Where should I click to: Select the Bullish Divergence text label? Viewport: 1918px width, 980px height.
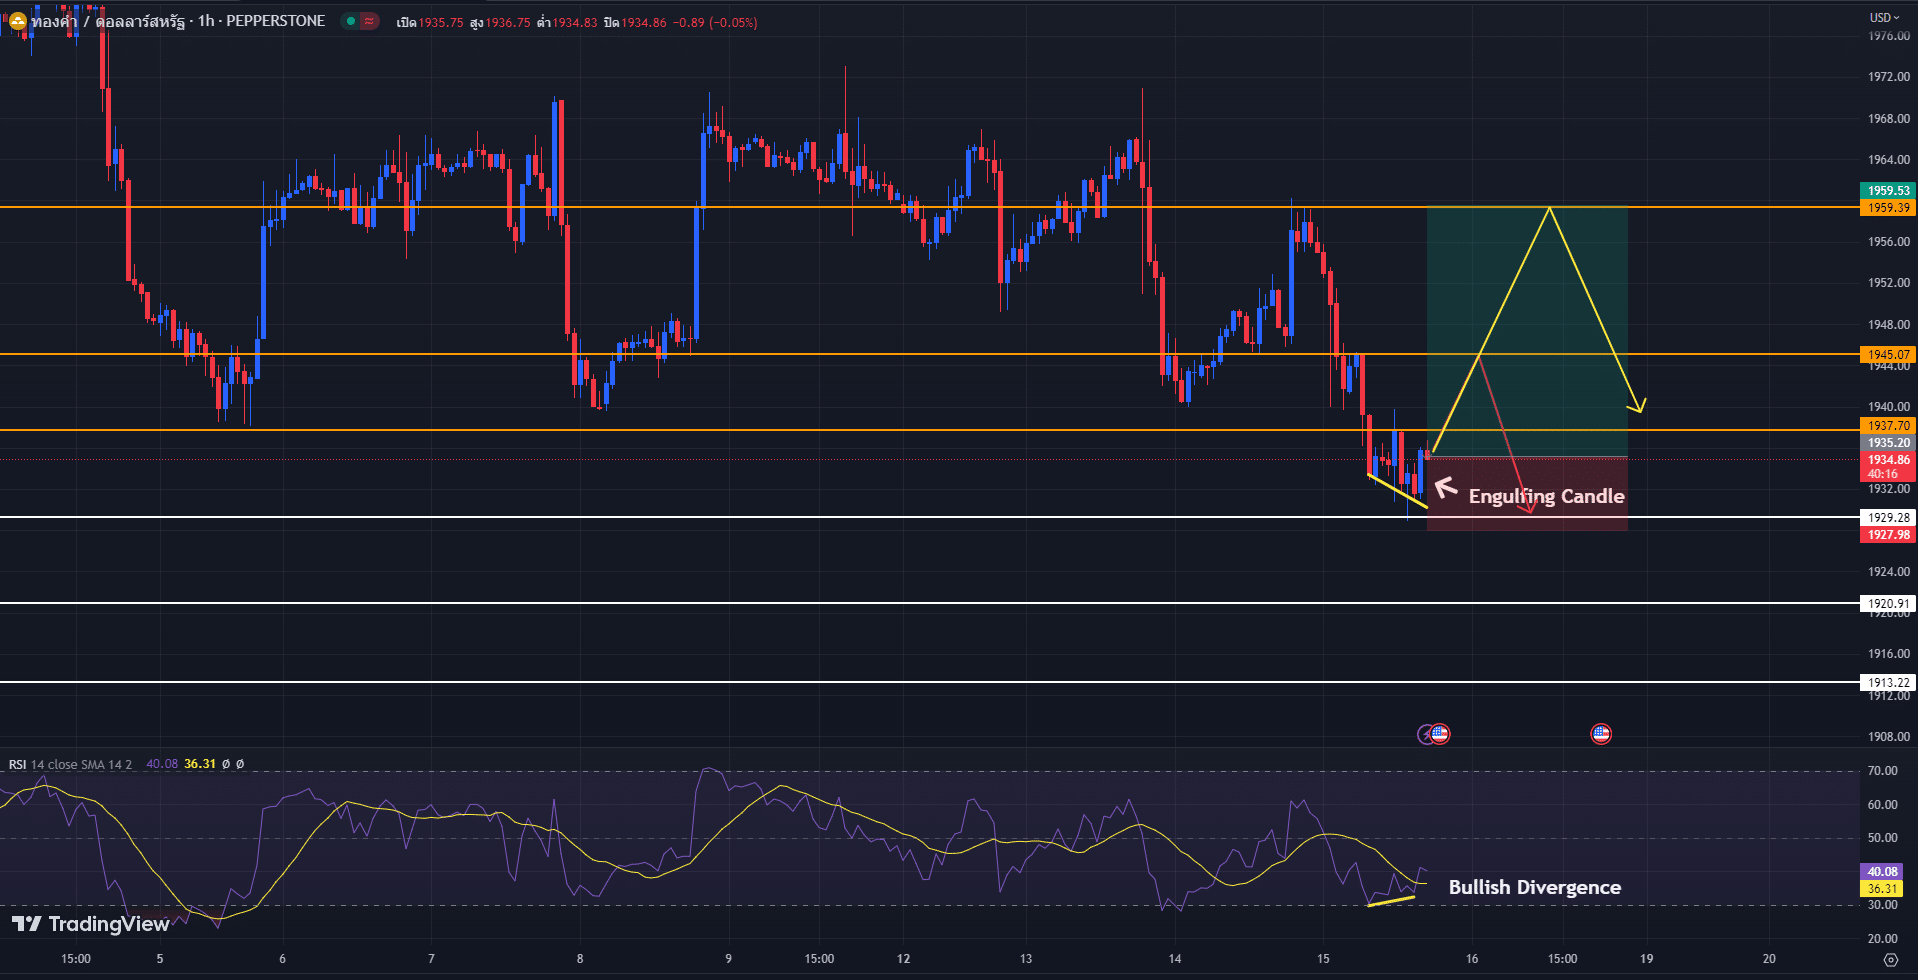click(x=1534, y=887)
